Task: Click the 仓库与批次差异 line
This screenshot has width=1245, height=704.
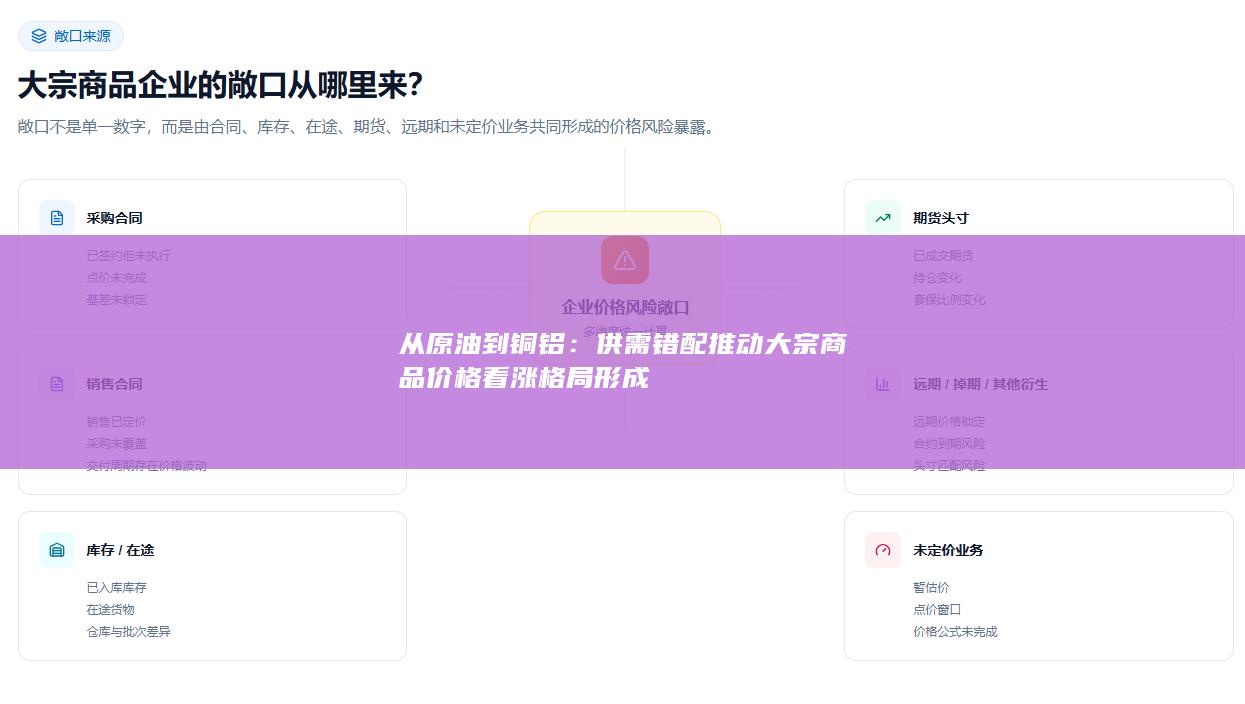Action: pos(129,631)
